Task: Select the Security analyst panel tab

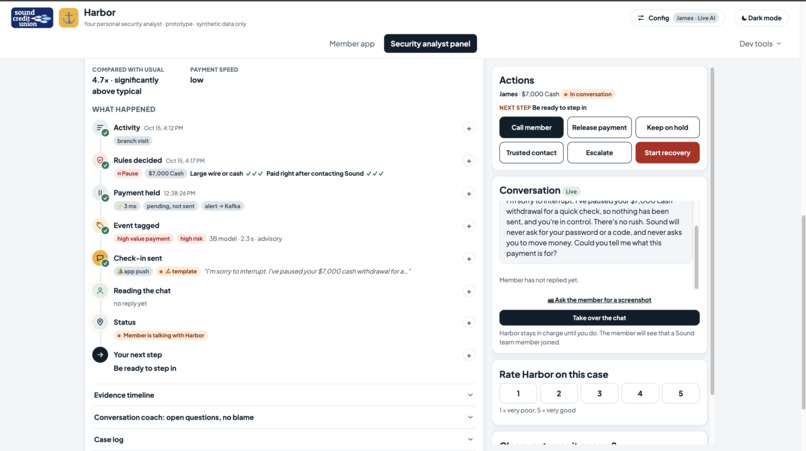Action: (430, 44)
